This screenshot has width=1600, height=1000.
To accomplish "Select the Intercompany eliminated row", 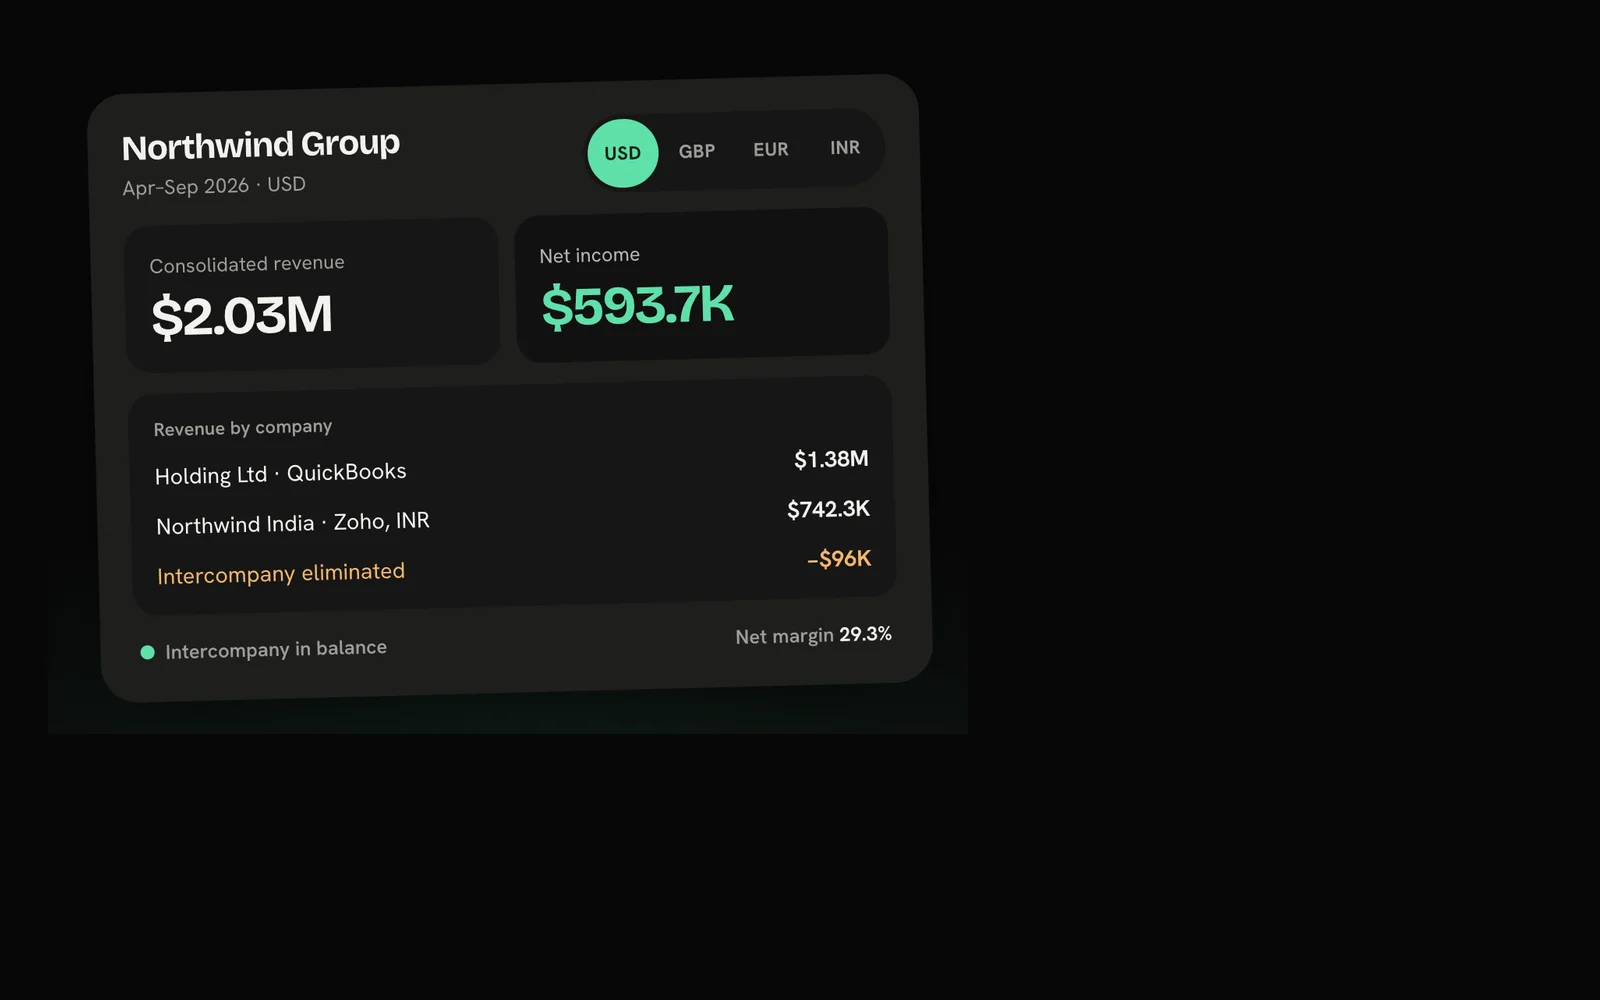I will (514, 566).
